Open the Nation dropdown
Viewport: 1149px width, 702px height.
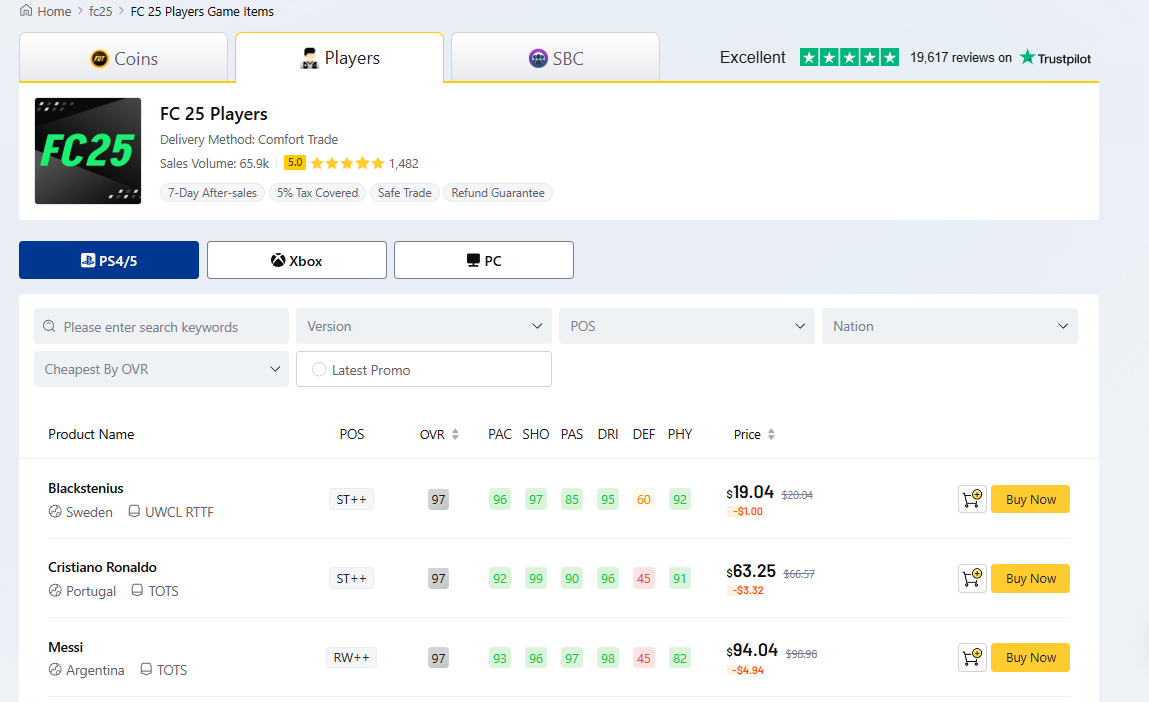(x=950, y=327)
